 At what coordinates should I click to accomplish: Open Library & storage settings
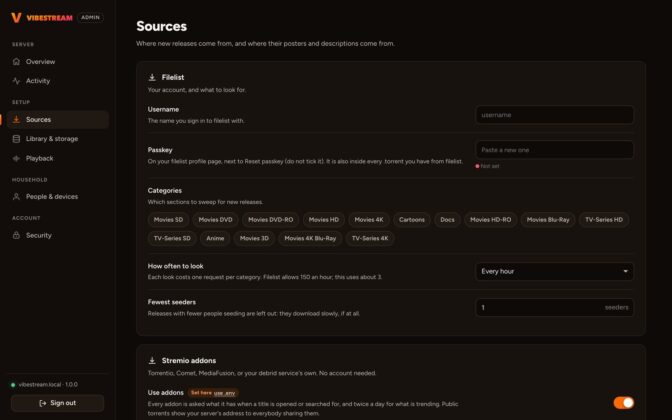pyautogui.click(x=58, y=139)
